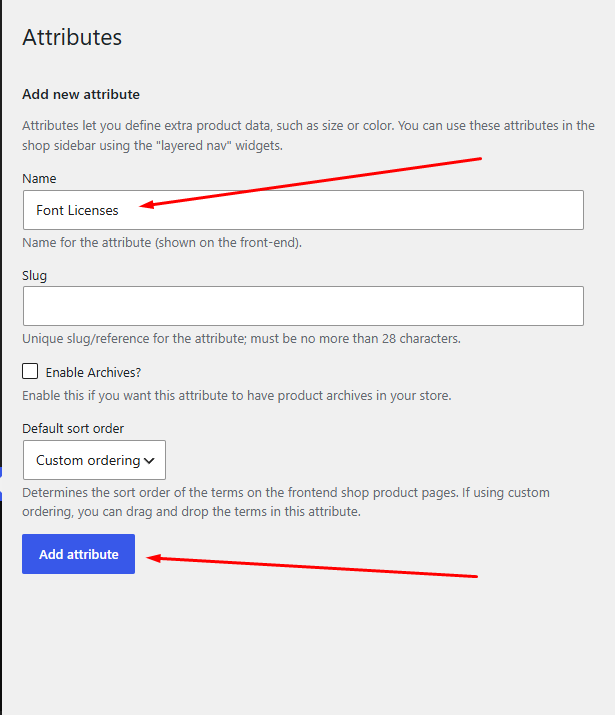Click the sort order terms description paragraph
615x715 pixels.
pyautogui.click(x=286, y=502)
